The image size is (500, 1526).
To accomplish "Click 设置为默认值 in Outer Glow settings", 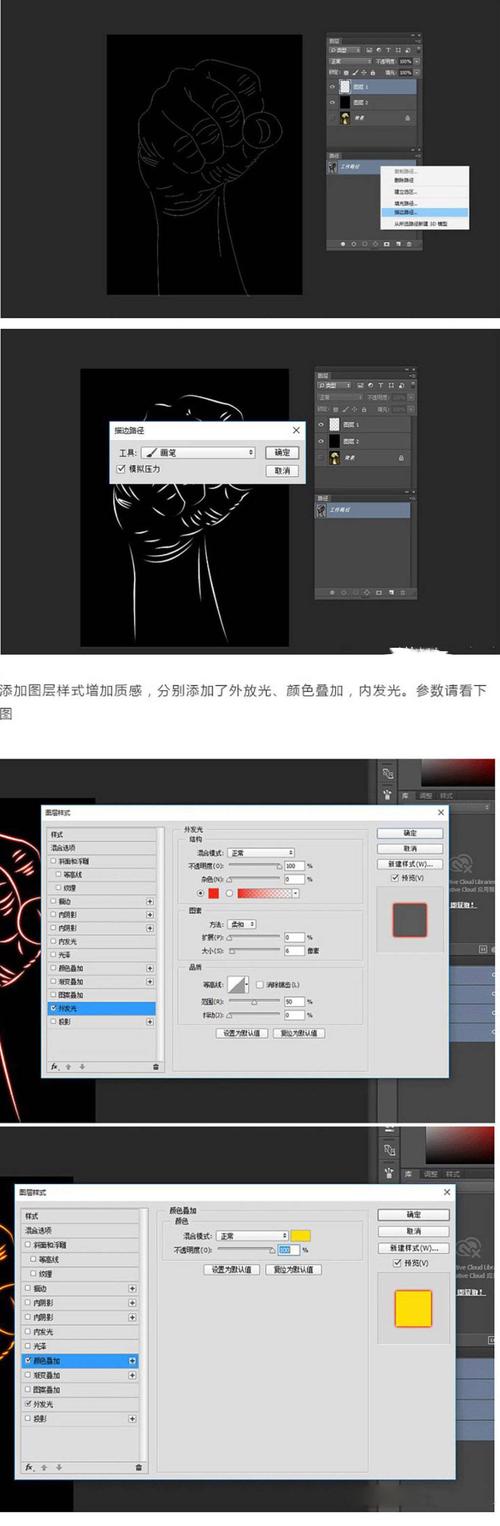I will coord(241,1032).
